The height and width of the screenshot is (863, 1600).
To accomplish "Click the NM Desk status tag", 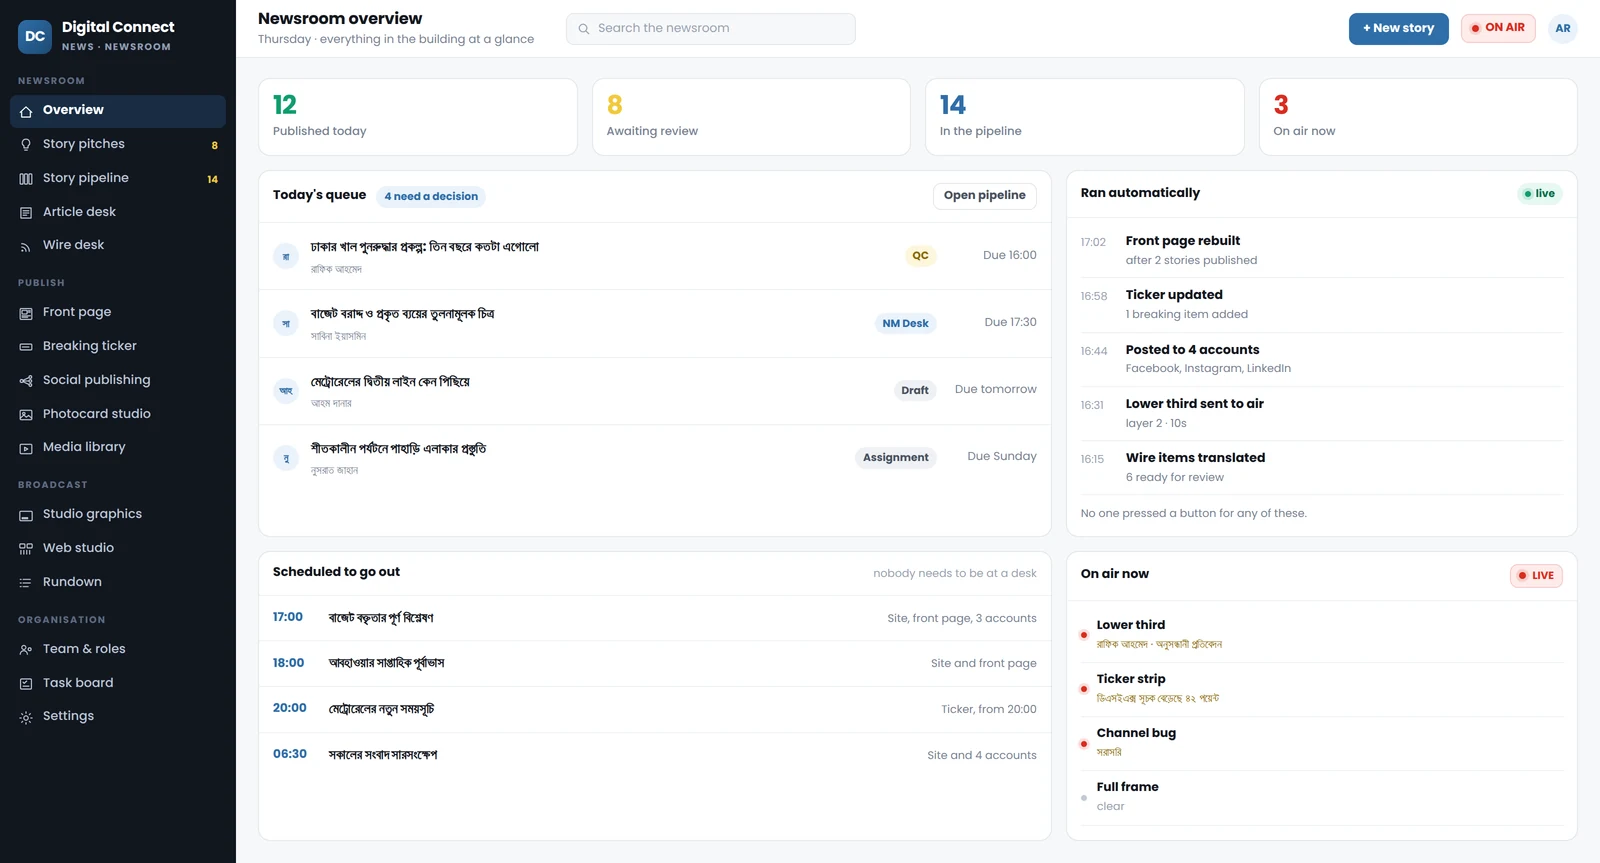I will coord(905,323).
